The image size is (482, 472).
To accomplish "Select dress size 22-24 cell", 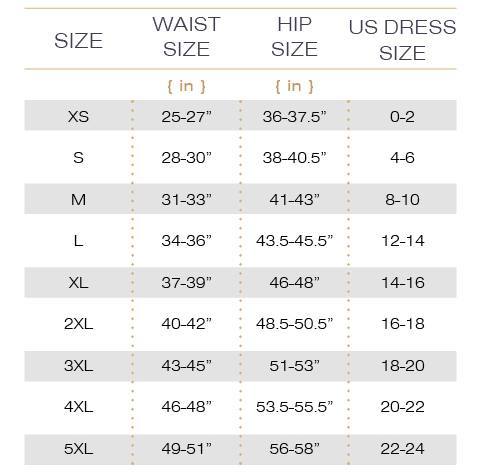I will [402, 448].
